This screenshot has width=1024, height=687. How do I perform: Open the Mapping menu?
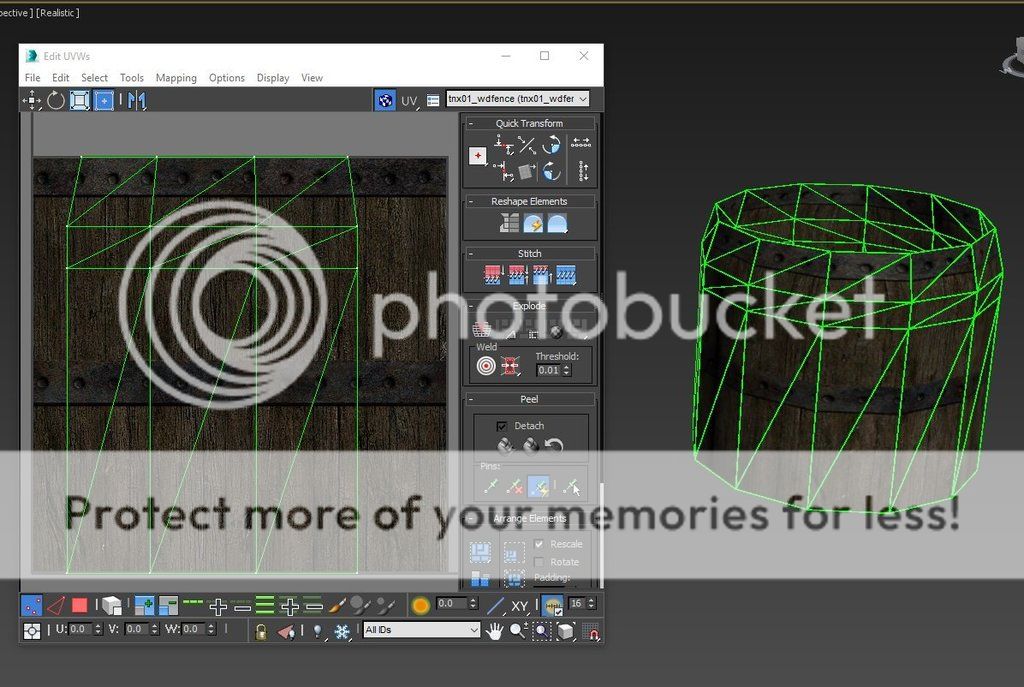176,78
